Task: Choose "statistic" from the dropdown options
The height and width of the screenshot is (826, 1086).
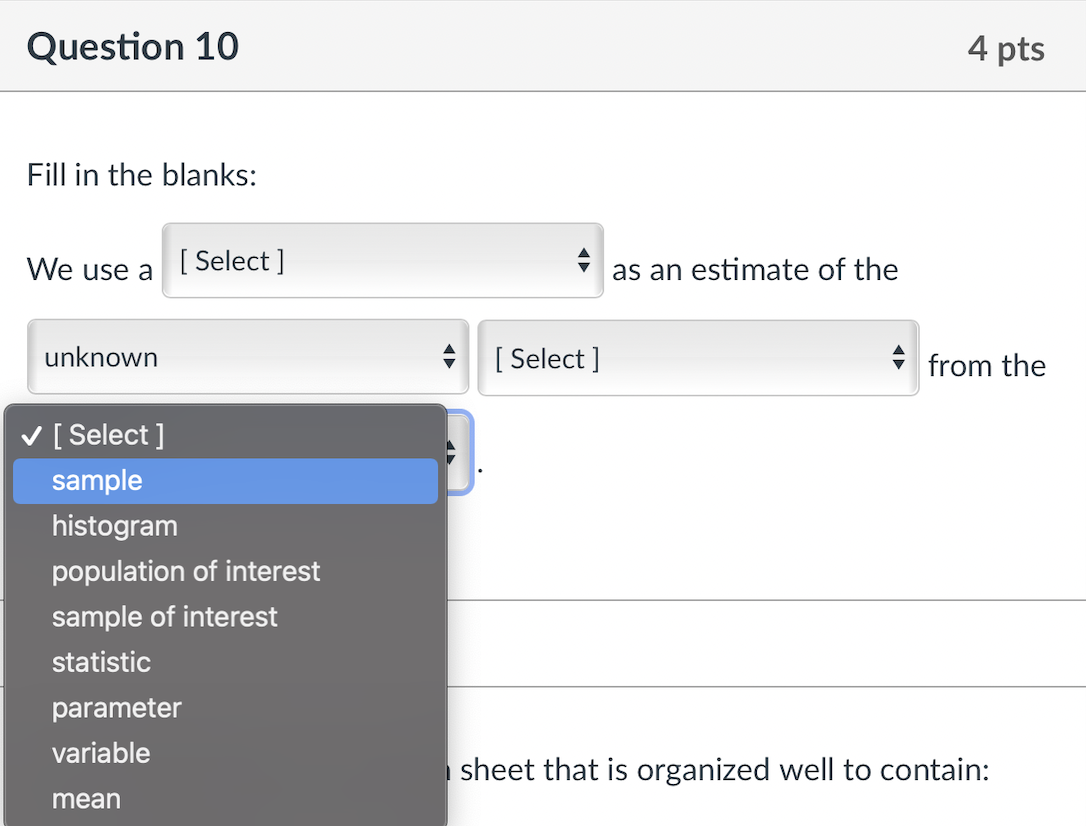Action: tap(101, 662)
